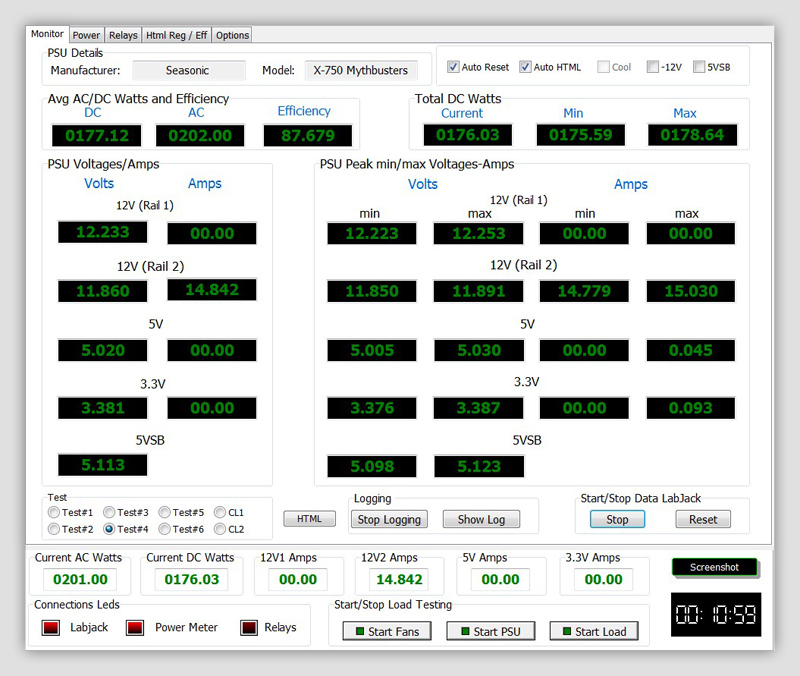Select the CL2 radio option
Screen dimensions: 800x676
pyautogui.click(x=220, y=529)
